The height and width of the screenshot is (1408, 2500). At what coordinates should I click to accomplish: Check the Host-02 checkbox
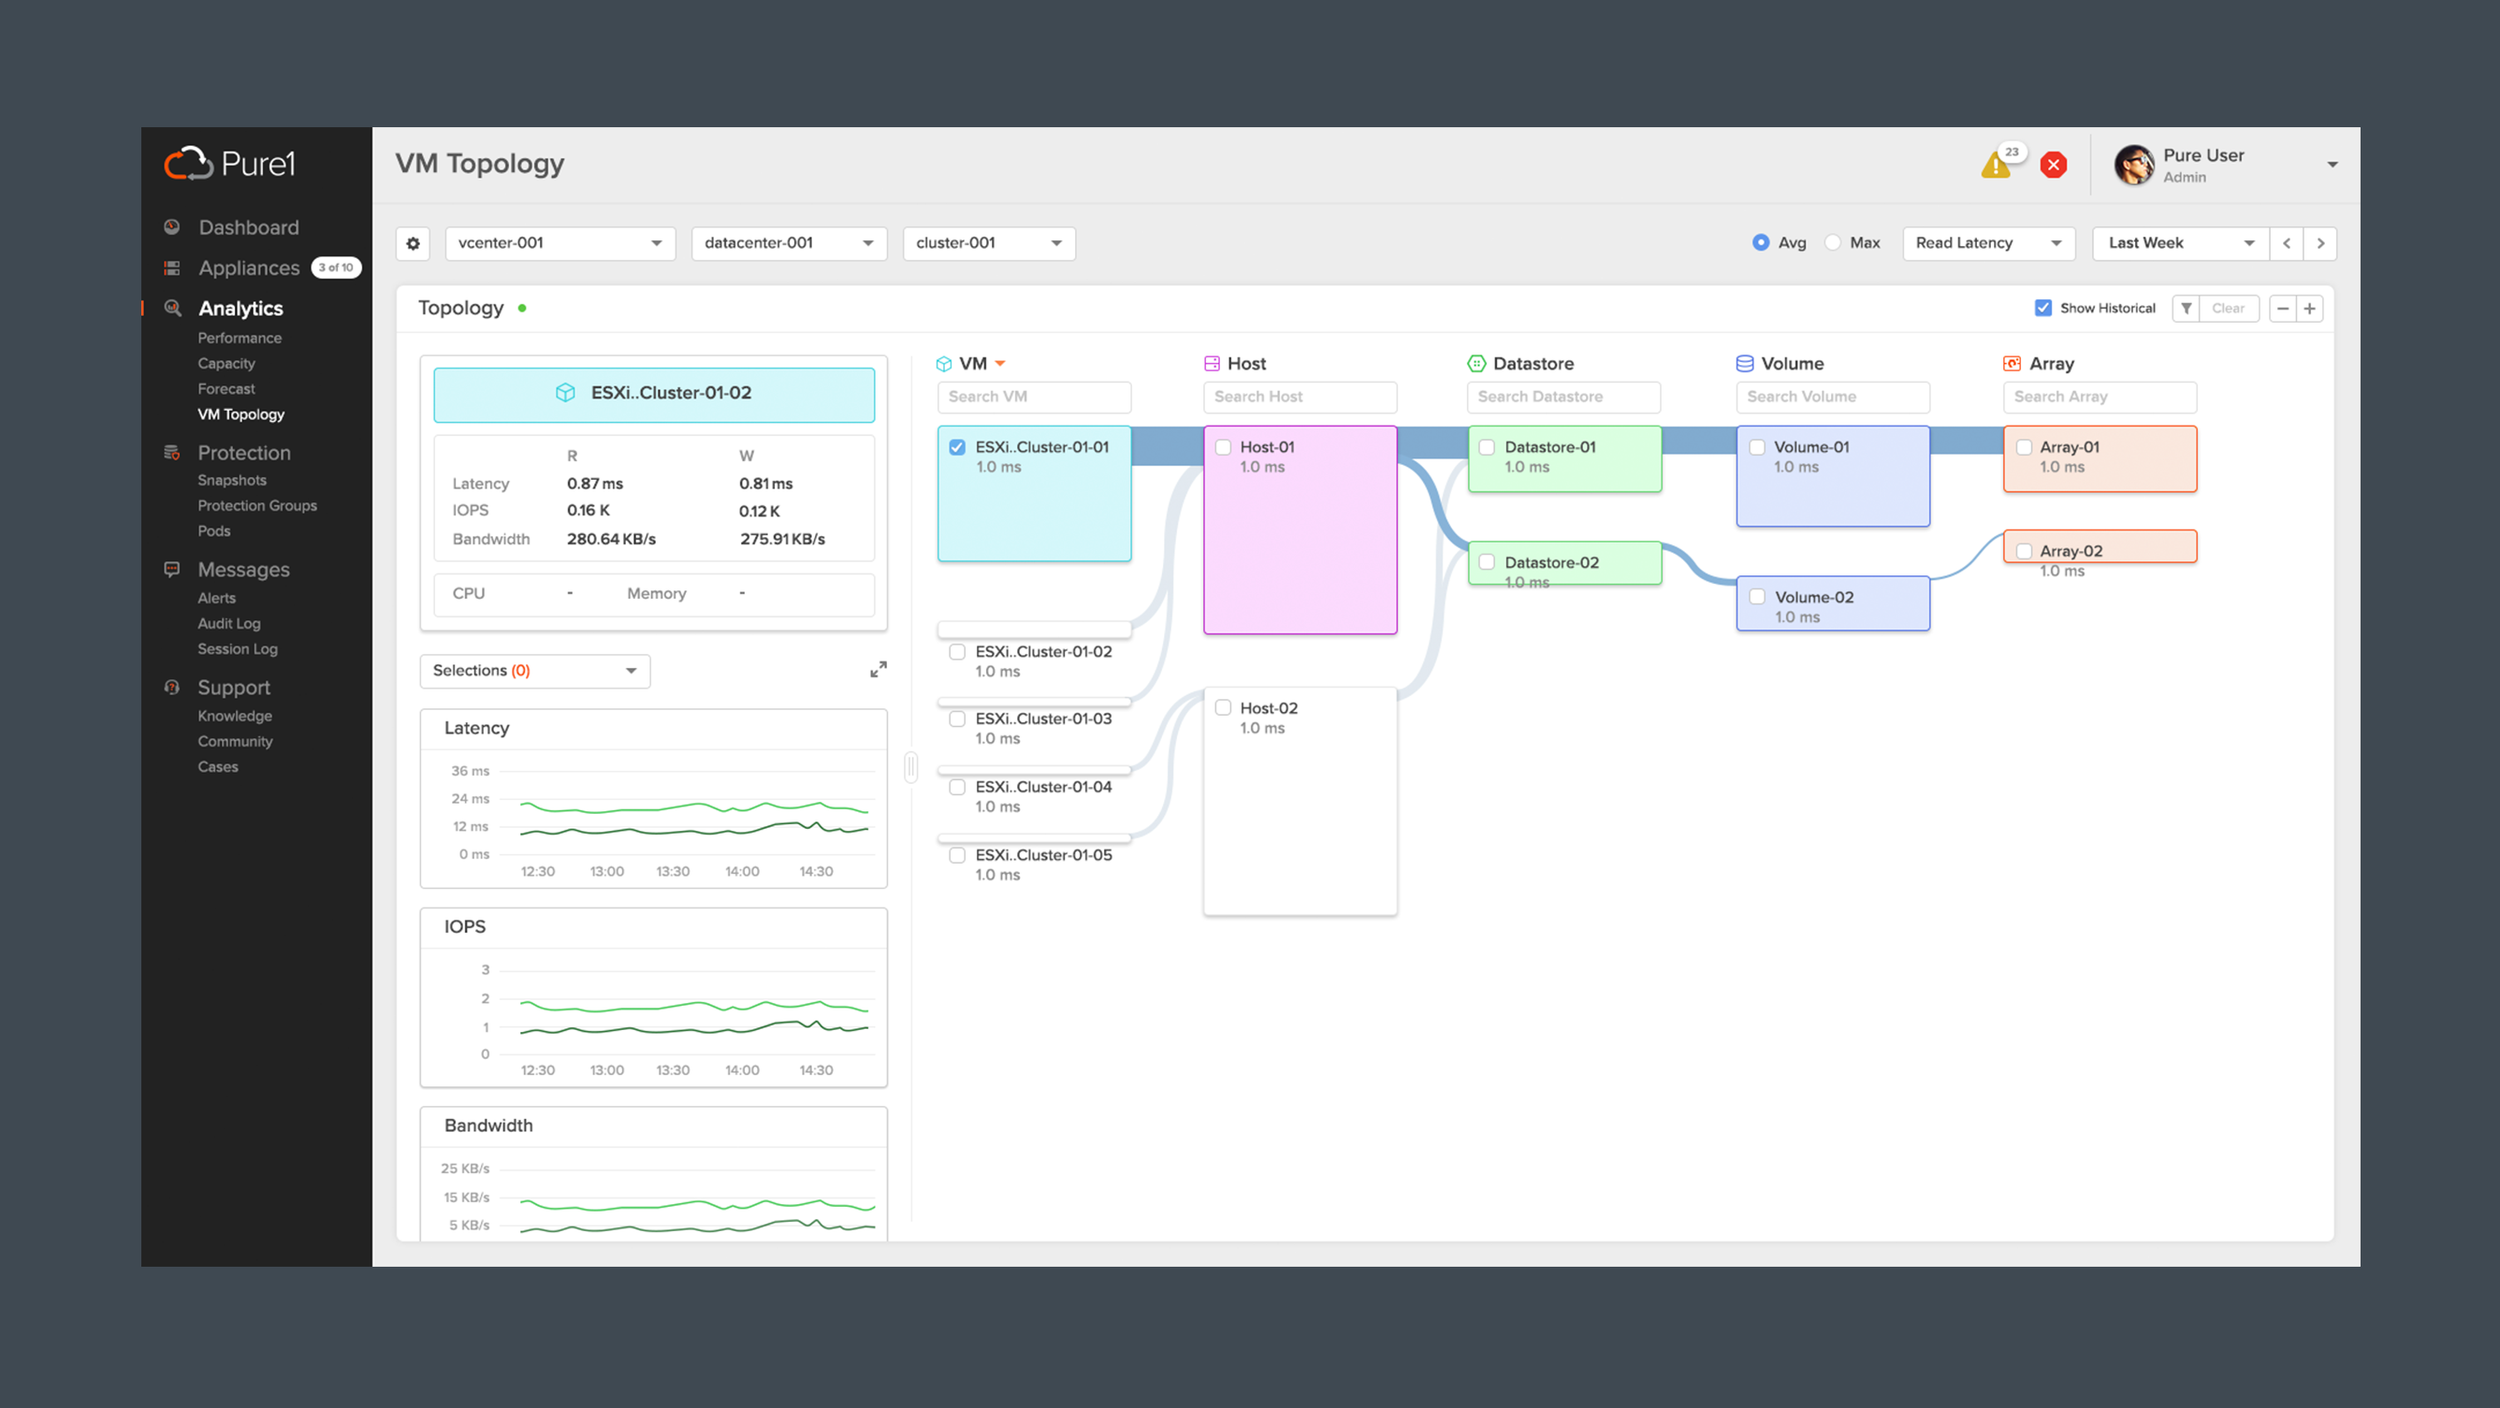(1223, 708)
